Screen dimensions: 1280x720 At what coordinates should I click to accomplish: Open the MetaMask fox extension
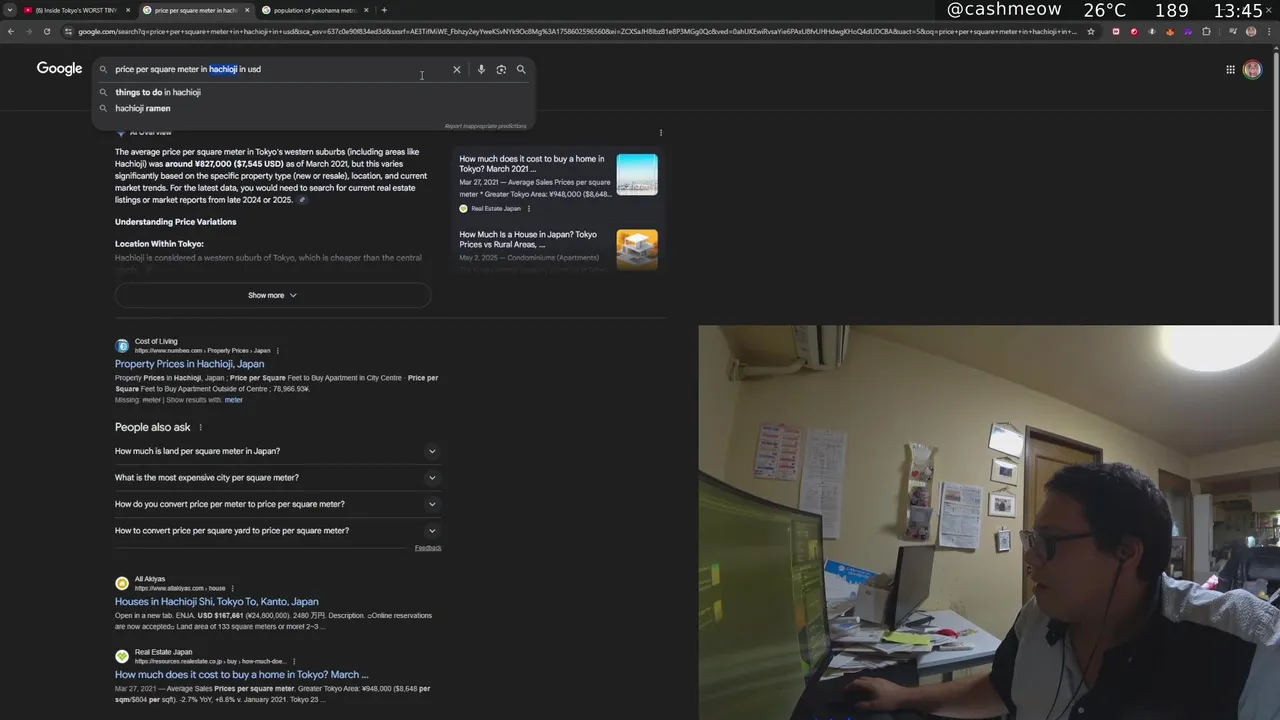tap(1170, 31)
